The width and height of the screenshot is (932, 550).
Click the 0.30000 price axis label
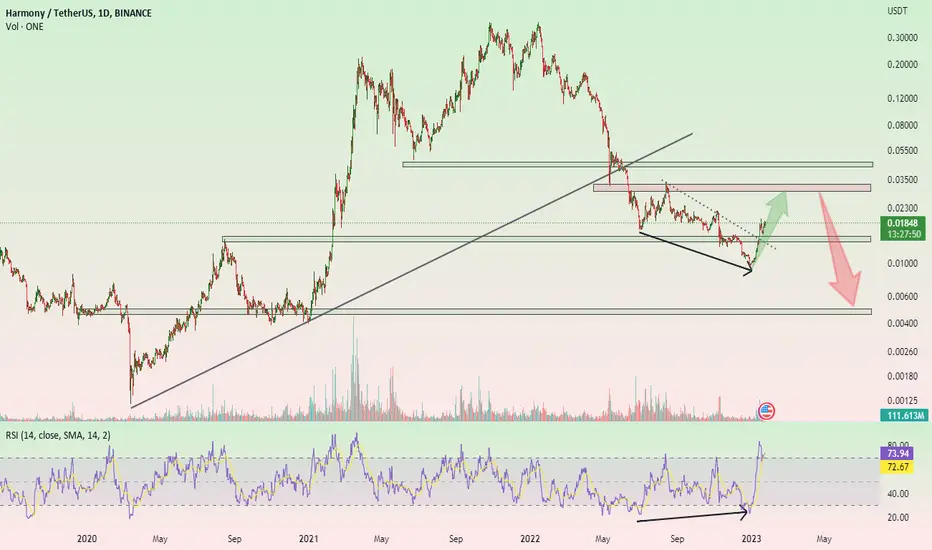[x=902, y=37]
